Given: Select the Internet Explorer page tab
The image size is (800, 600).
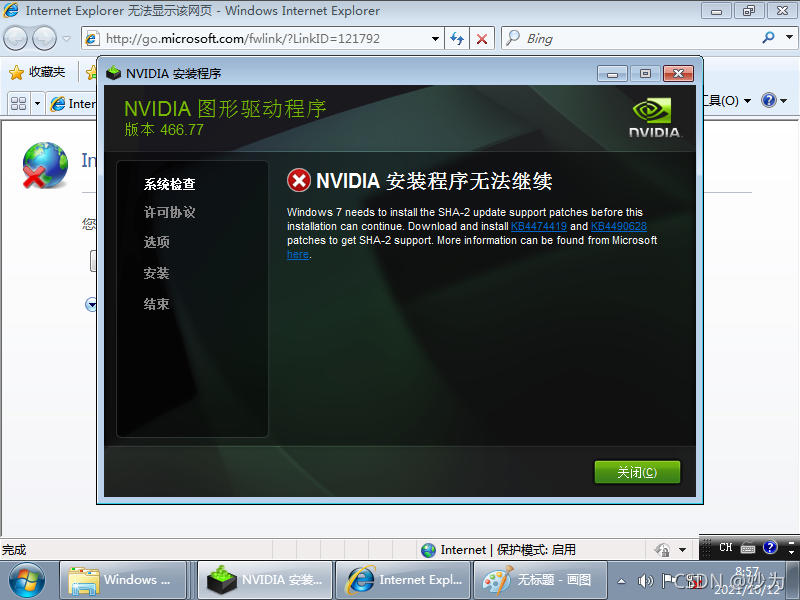Looking at the screenshot, I should pyautogui.click(x=73, y=104).
